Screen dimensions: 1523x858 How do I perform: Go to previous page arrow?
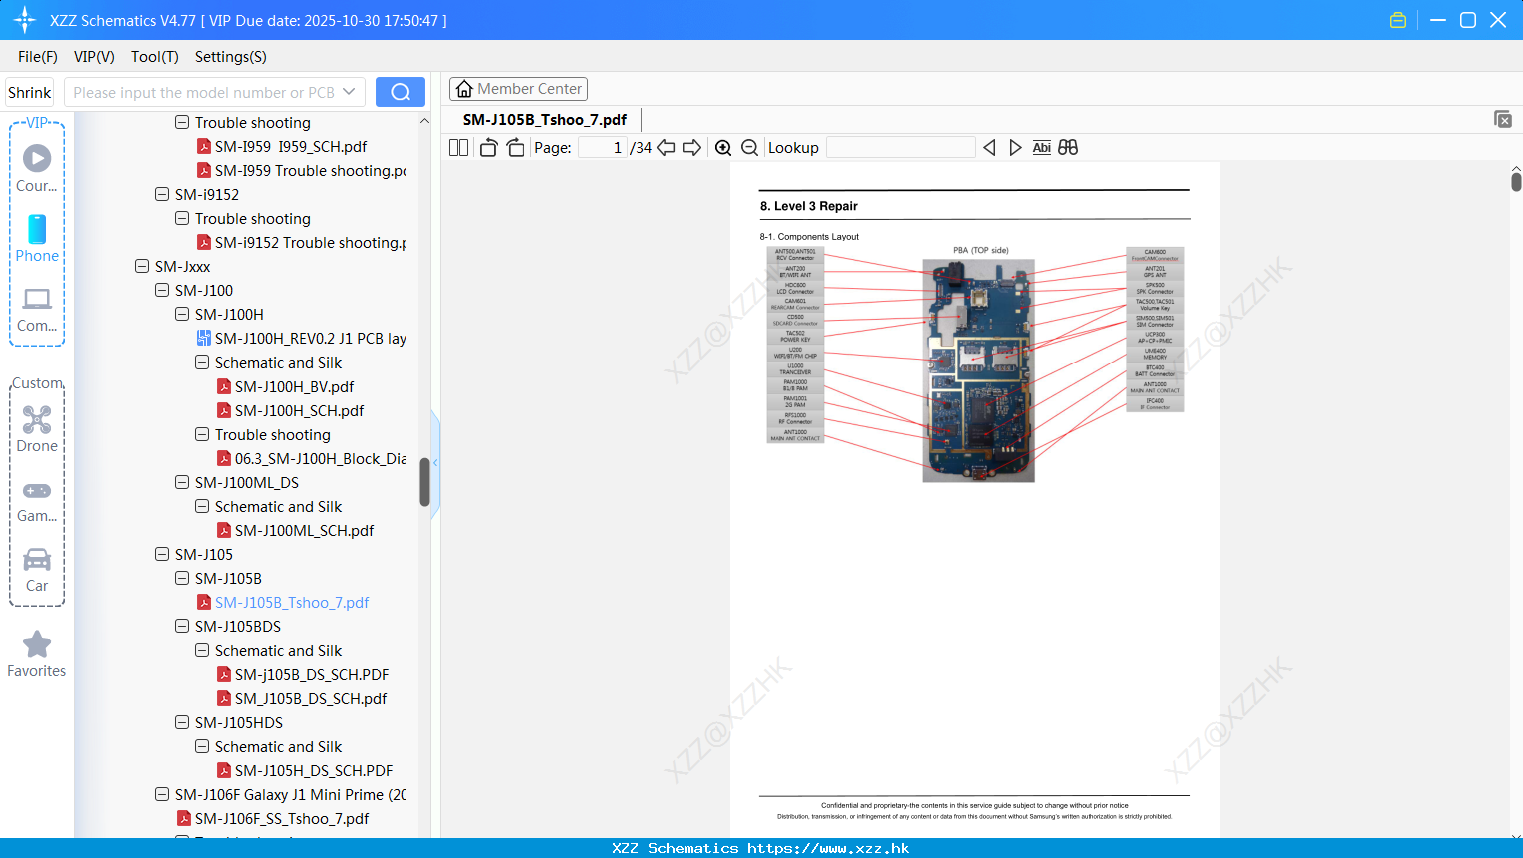coord(666,148)
